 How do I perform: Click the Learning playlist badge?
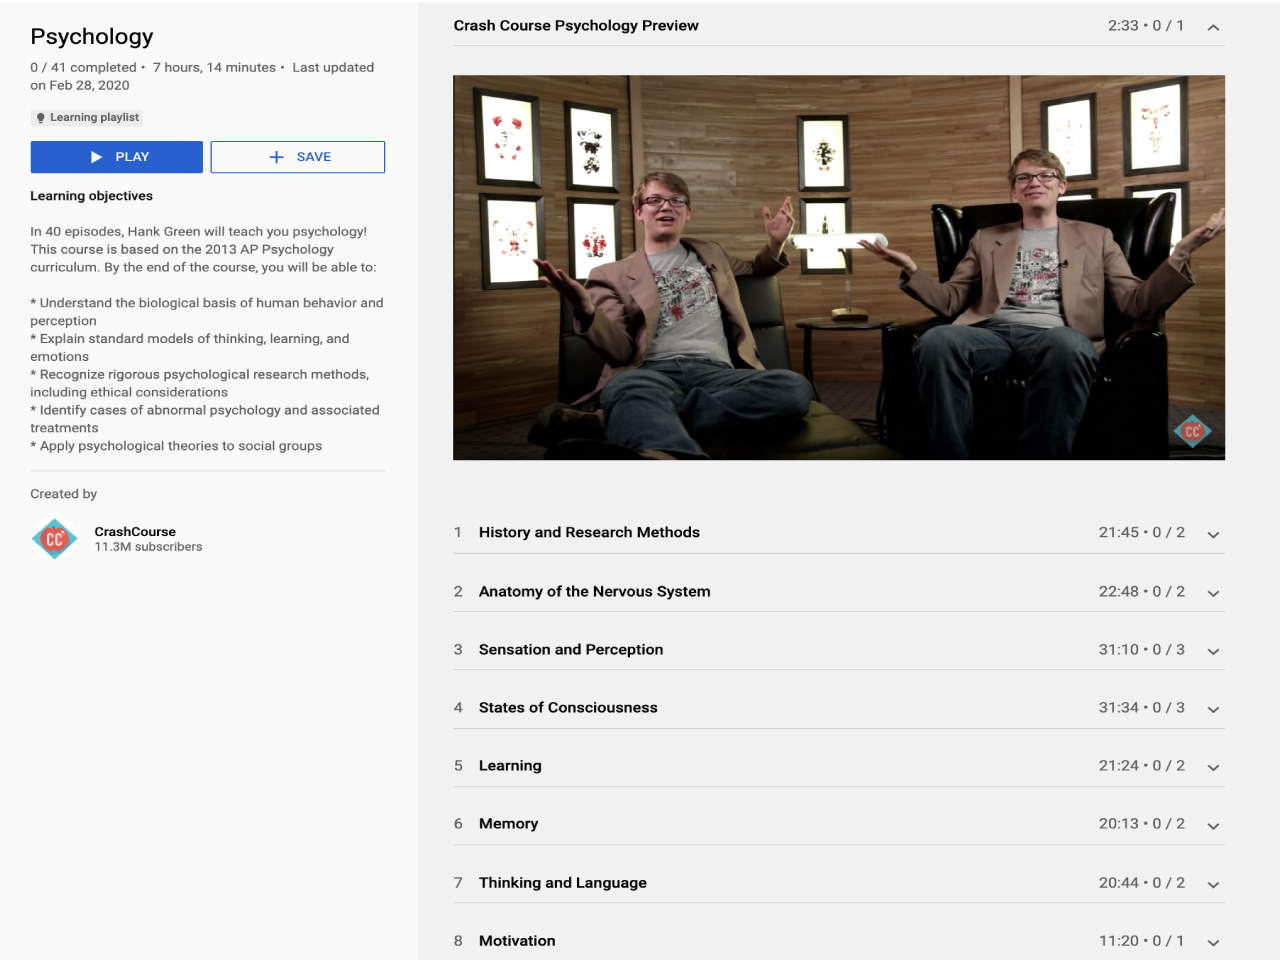[87, 117]
